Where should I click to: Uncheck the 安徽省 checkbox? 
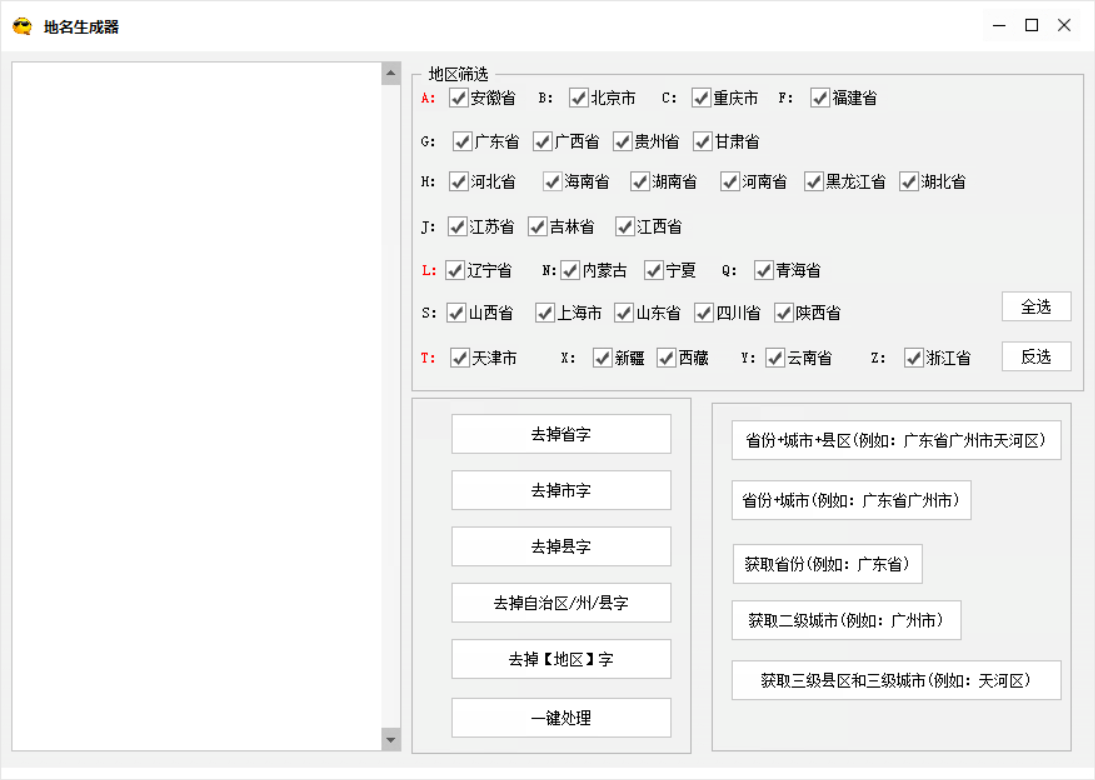click(458, 98)
